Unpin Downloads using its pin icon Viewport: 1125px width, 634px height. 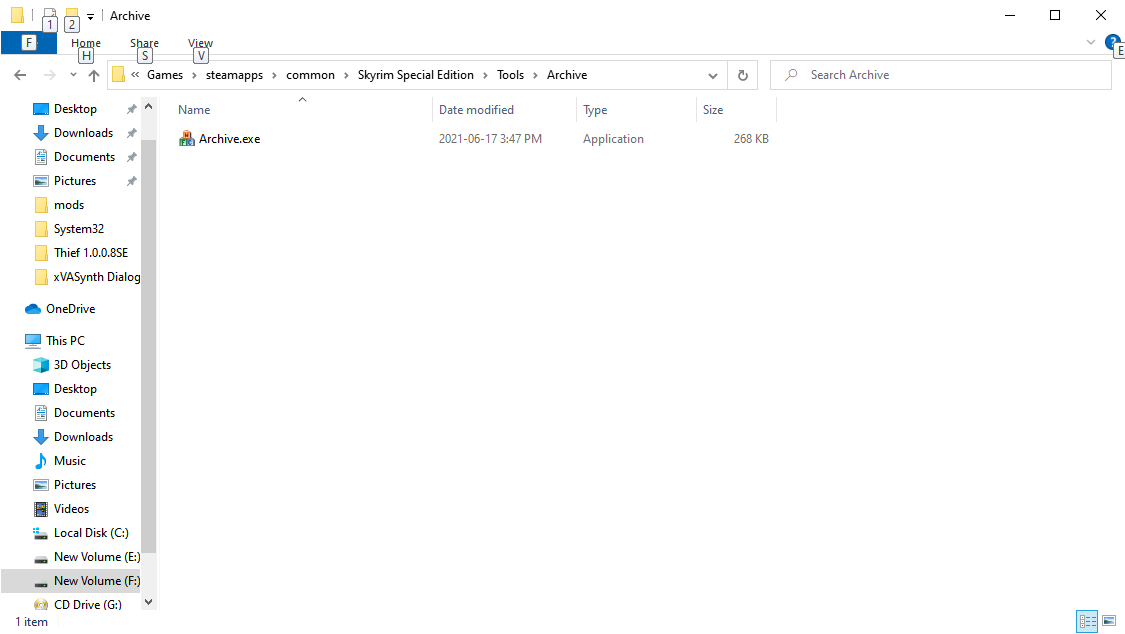tap(131, 133)
